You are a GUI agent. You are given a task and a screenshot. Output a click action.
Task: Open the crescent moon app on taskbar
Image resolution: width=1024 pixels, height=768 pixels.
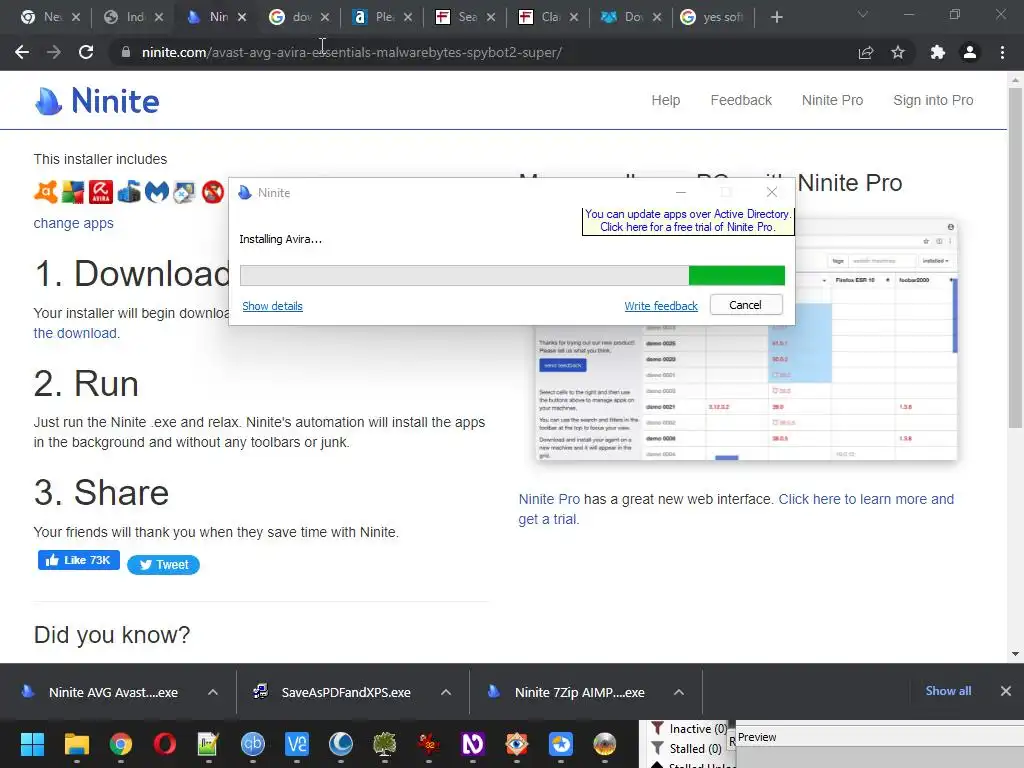coord(341,744)
